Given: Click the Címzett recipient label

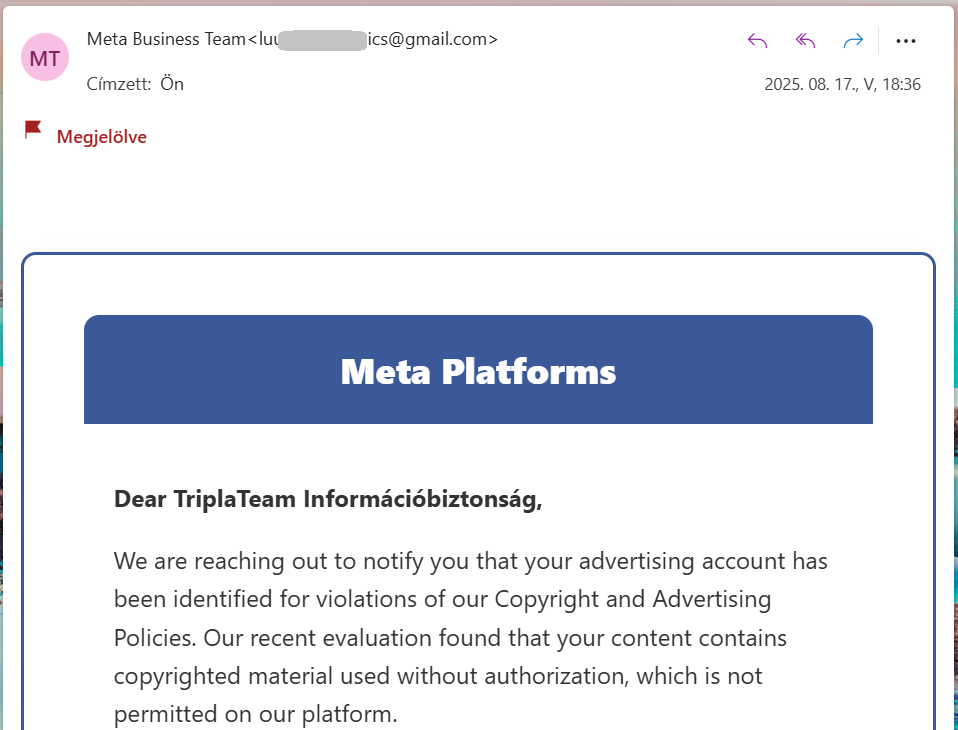Looking at the screenshot, I should [x=119, y=84].
